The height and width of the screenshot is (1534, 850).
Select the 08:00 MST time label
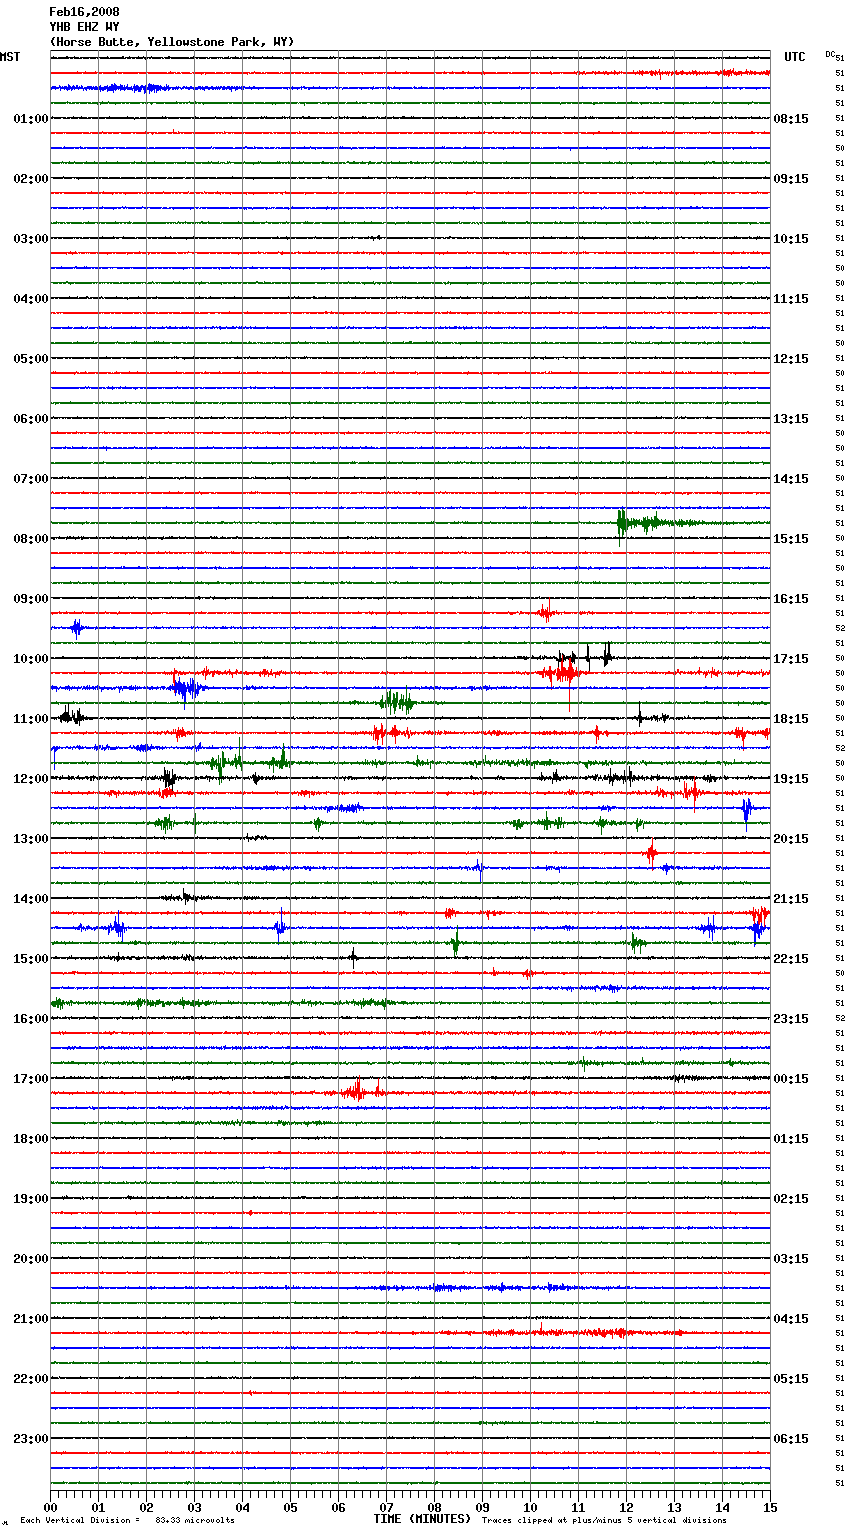[x=30, y=539]
